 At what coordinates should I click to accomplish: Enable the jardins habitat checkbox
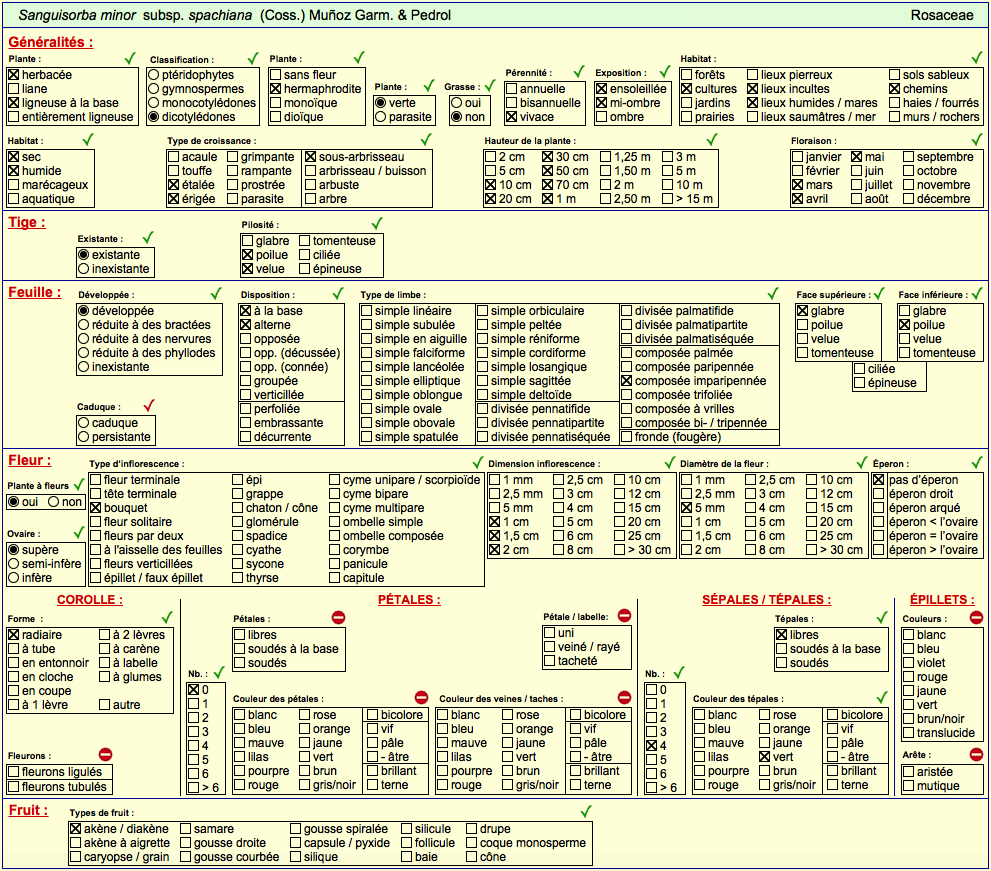[x=687, y=103]
